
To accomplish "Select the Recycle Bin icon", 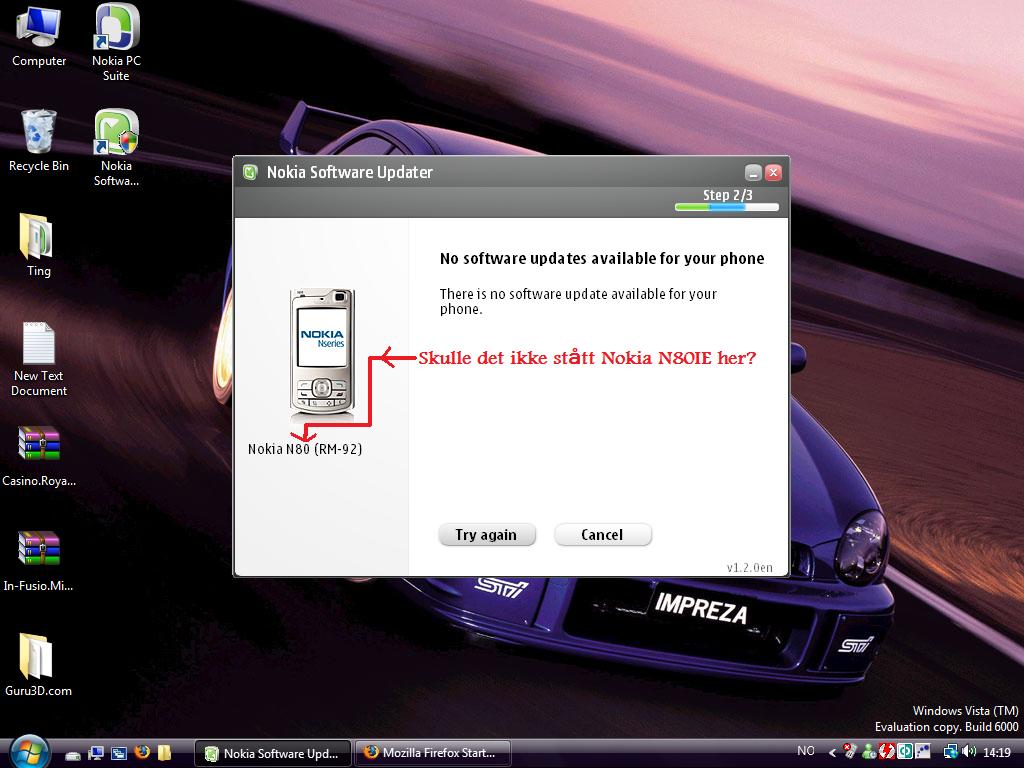I will click(x=39, y=140).
